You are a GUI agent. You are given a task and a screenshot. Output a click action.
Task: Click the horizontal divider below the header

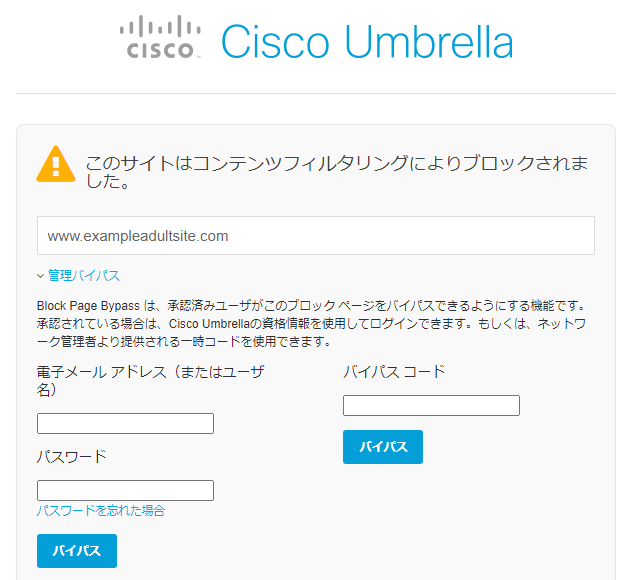[315, 94]
